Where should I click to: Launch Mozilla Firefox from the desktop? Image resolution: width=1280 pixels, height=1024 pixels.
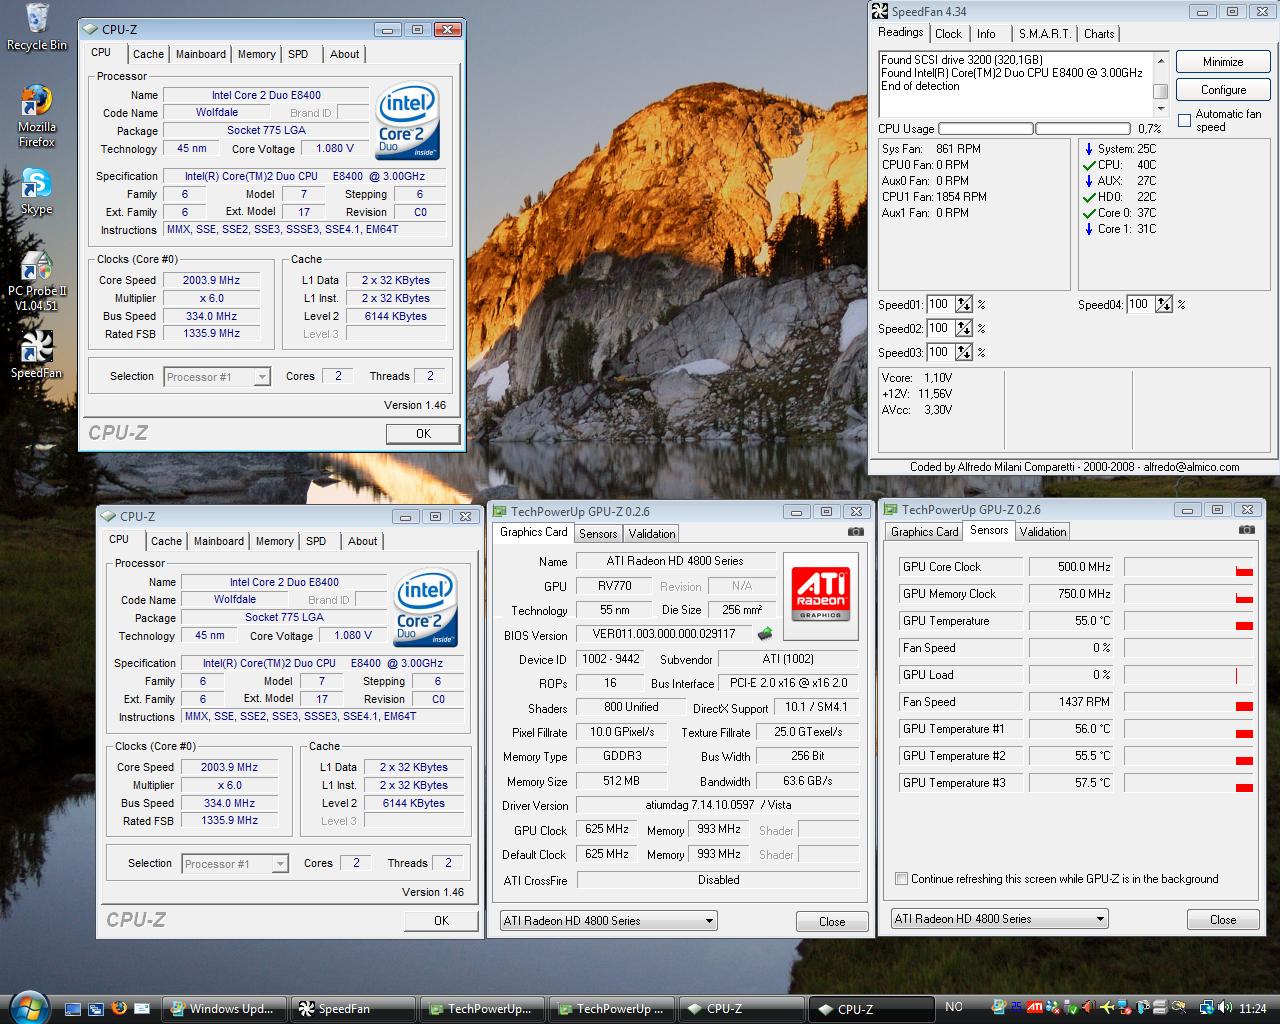[37, 117]
